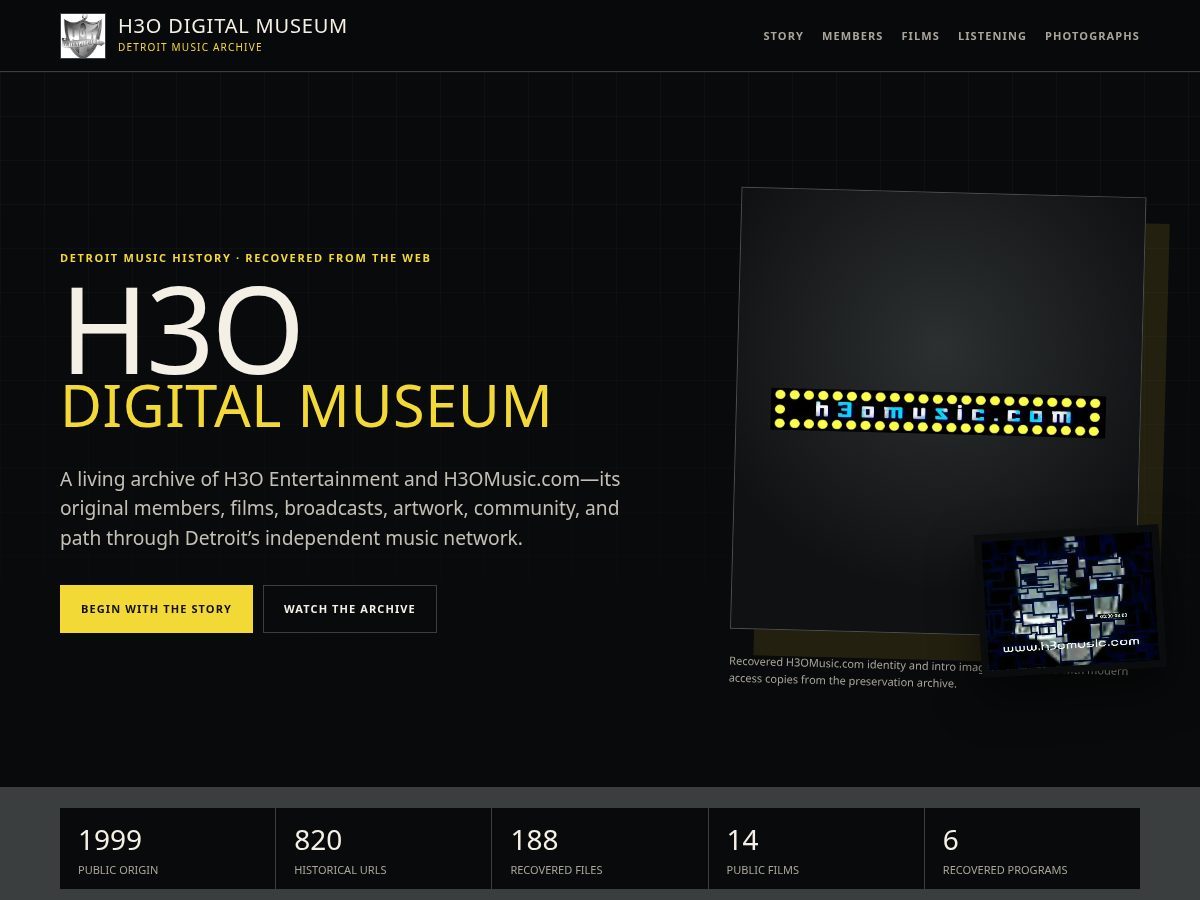Navigate to the Listening page
This screenshot has width=1200, height=900.
(x=992, y=36)
